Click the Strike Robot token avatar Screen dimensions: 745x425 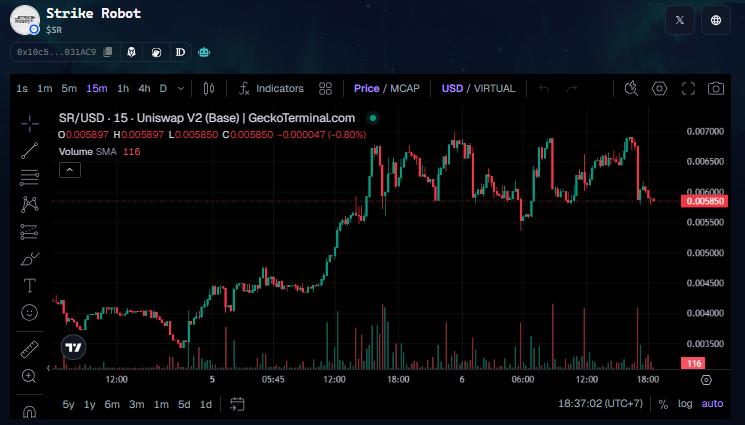click(25, 20)
